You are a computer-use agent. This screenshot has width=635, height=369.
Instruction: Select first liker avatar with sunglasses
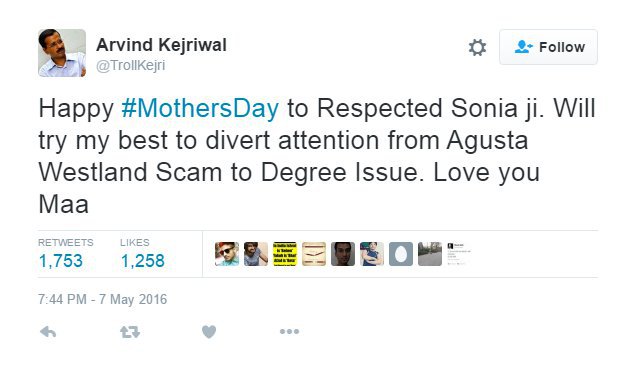227,254
